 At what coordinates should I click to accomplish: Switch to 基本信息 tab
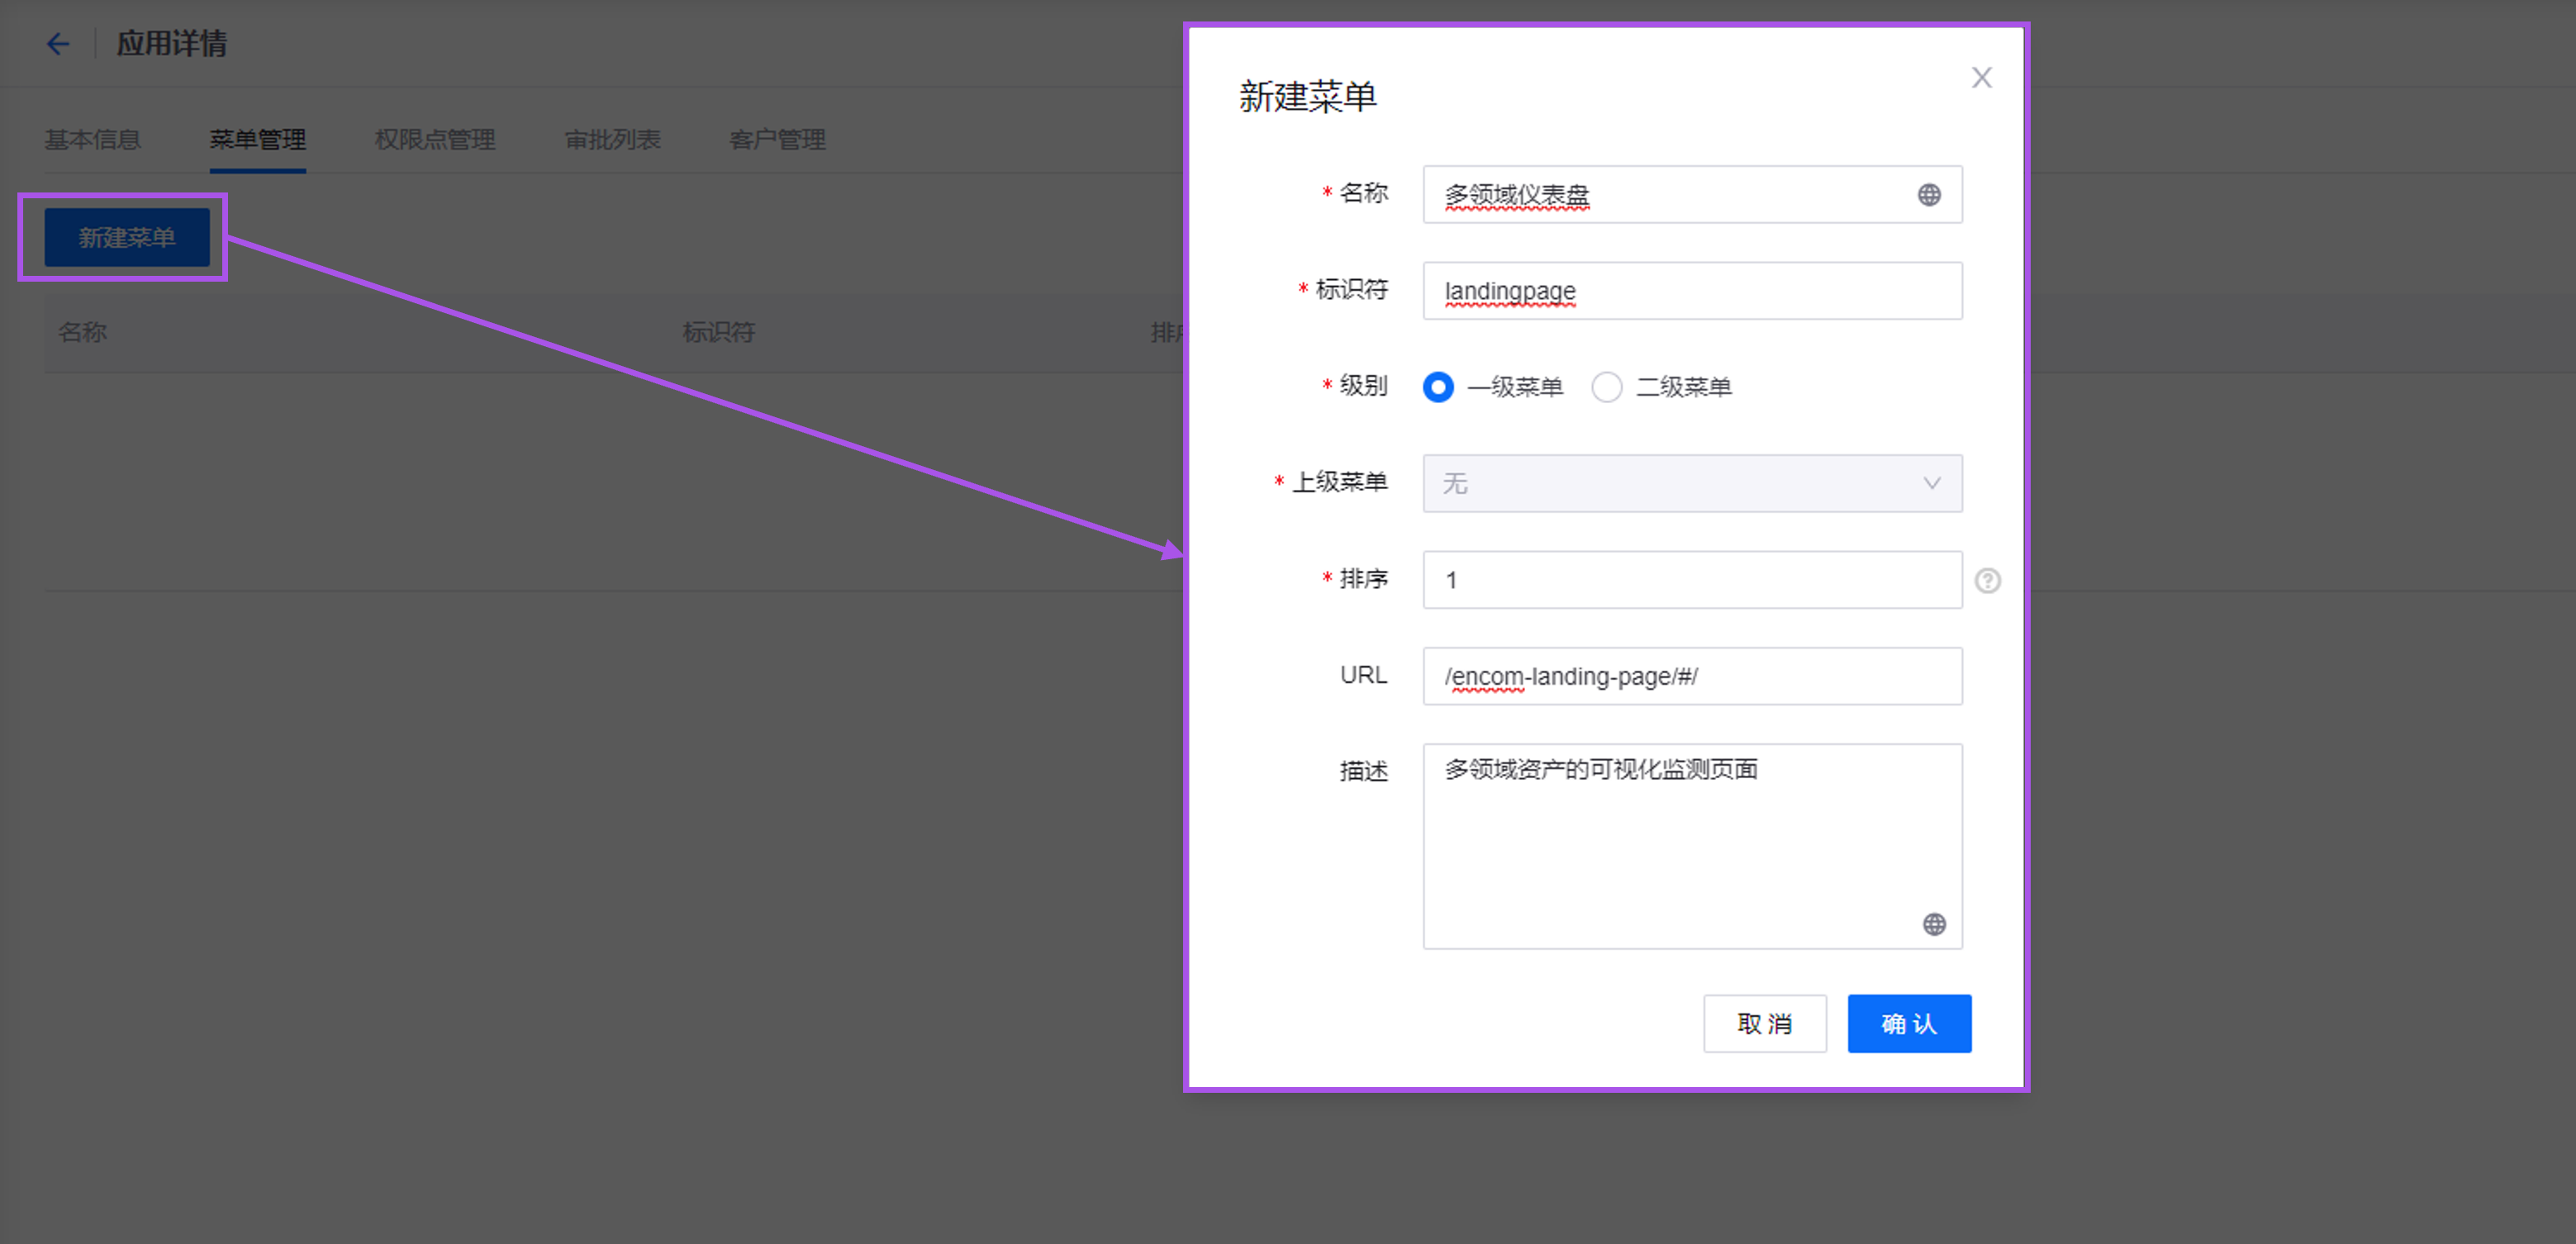coord(92,140)
